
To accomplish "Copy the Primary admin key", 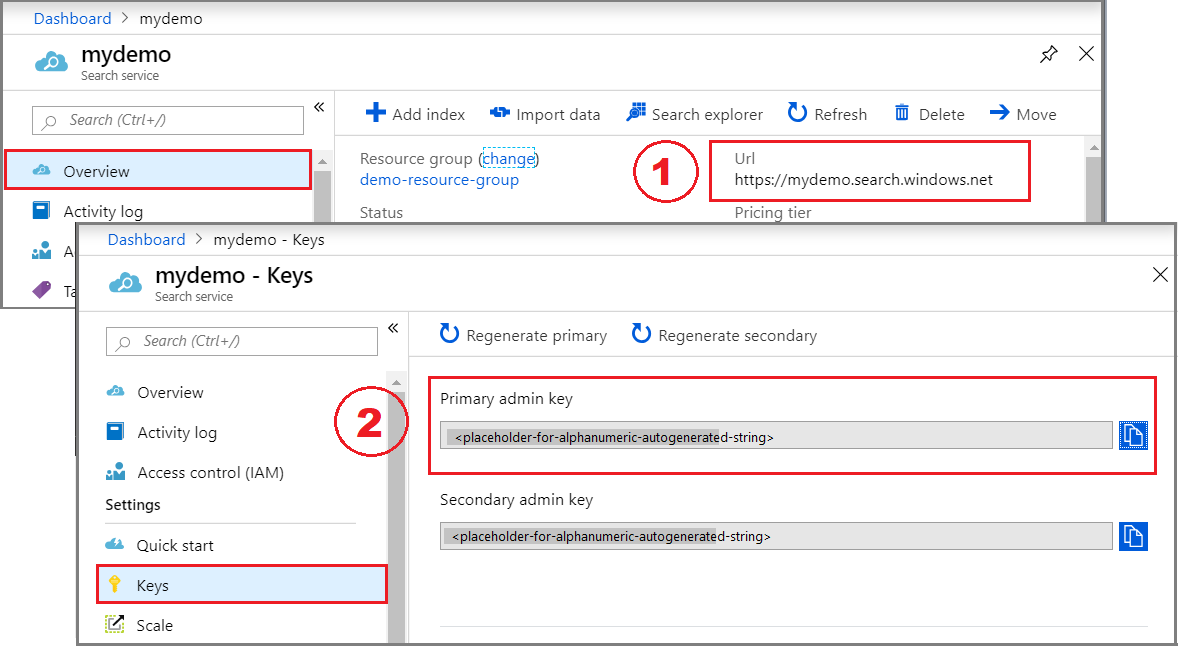I will point(1134,435).
